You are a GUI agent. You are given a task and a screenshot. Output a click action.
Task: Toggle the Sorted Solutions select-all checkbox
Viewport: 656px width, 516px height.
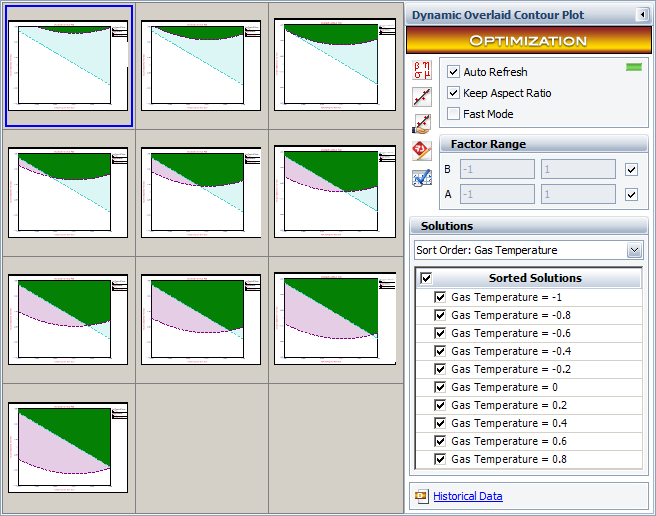pyautogui.click(x=427, y=278)
